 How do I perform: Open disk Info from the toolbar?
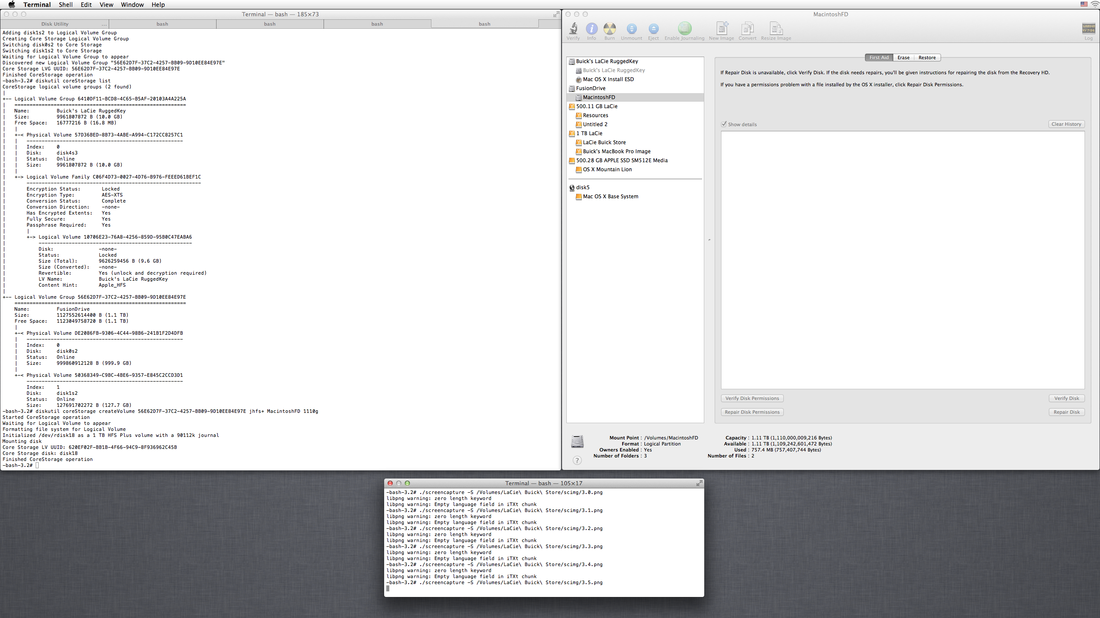click(591, 30)
